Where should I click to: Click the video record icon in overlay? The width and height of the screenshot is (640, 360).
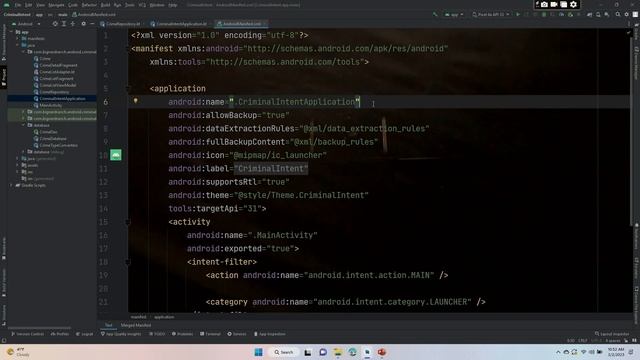click(554, 4)
